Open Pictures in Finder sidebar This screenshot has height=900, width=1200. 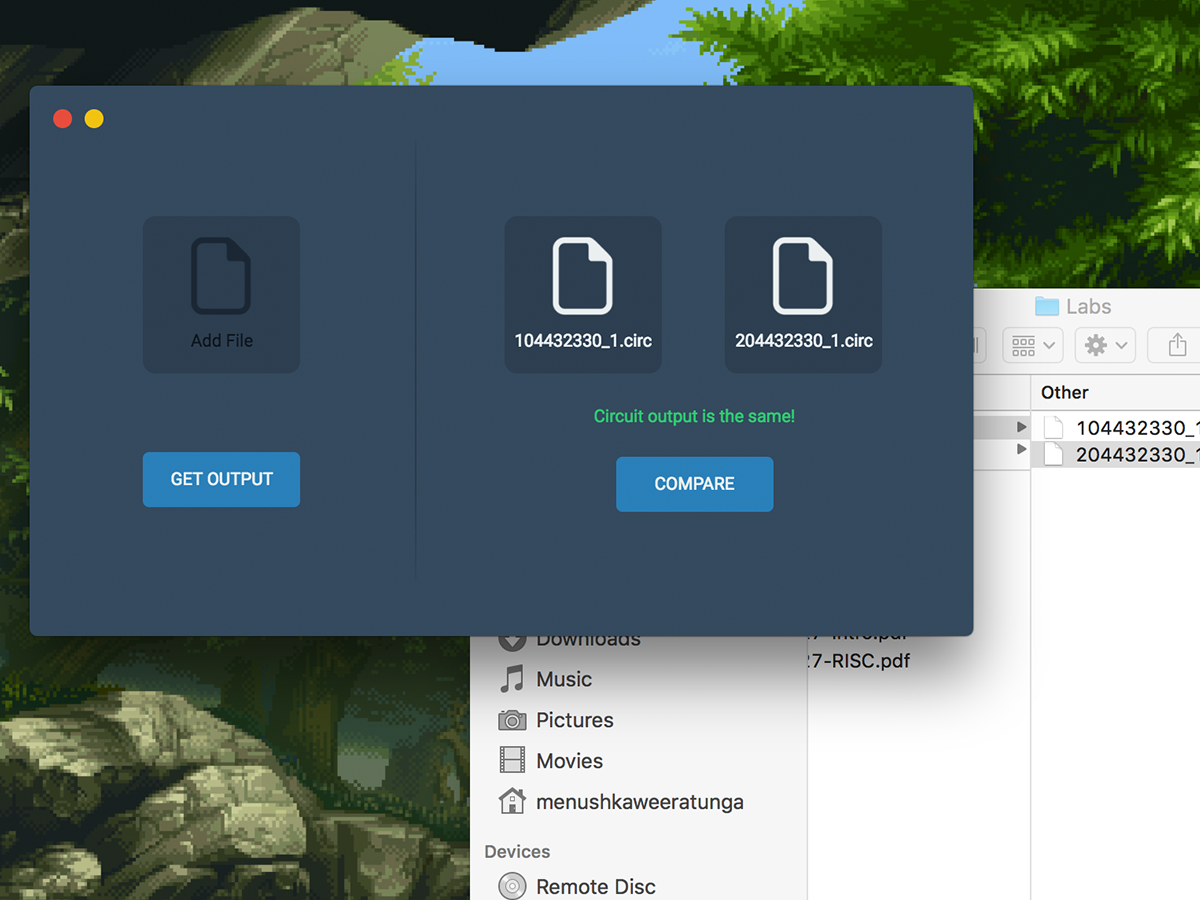click(556, 720)
